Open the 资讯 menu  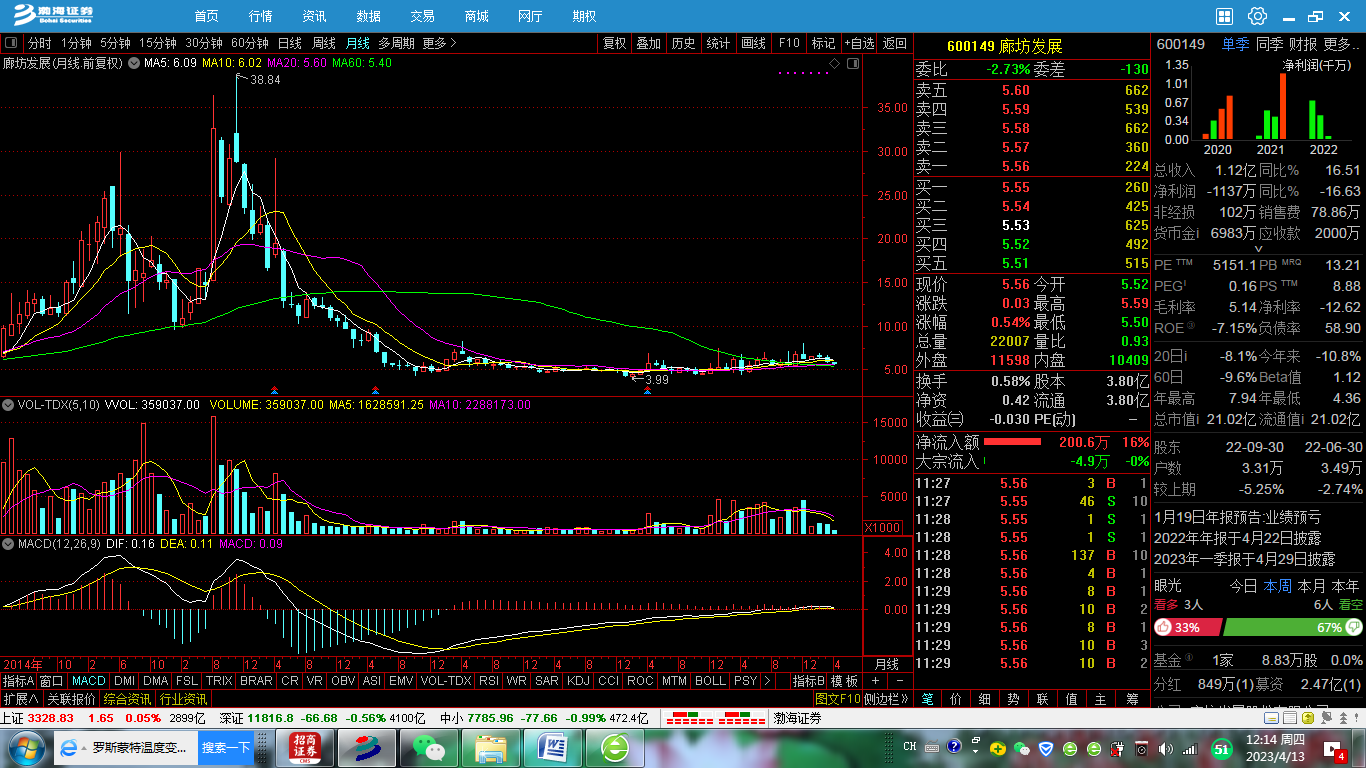pyautogui.click(x=314, y=16)
